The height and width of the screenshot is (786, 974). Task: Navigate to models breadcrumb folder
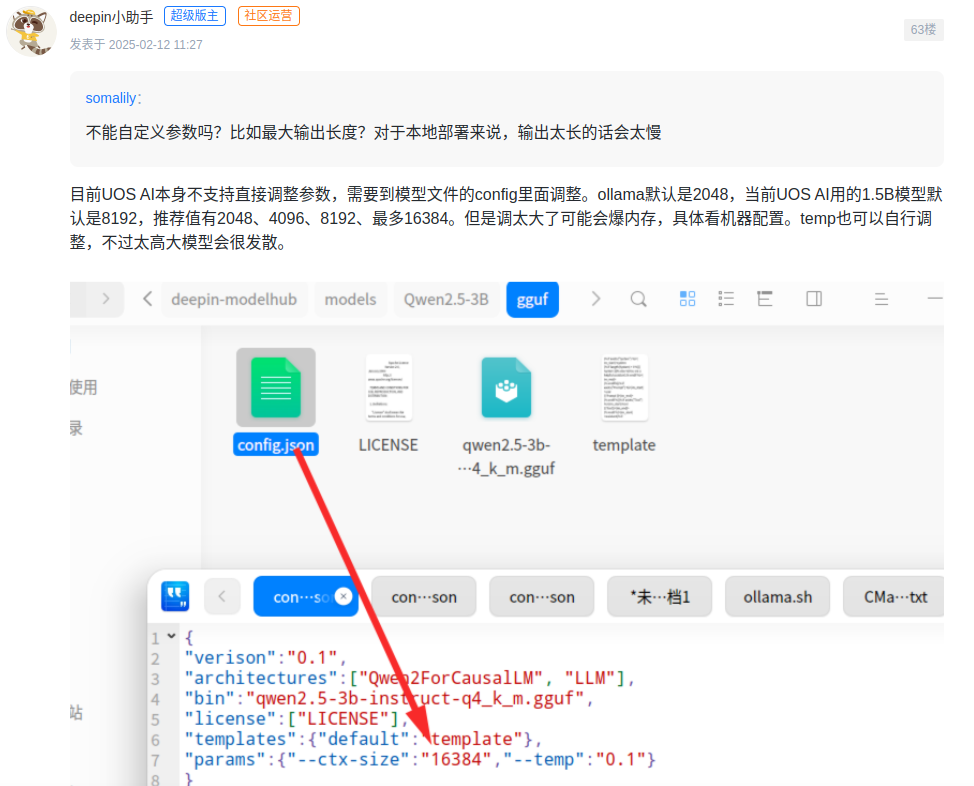[x=350, y=299]
